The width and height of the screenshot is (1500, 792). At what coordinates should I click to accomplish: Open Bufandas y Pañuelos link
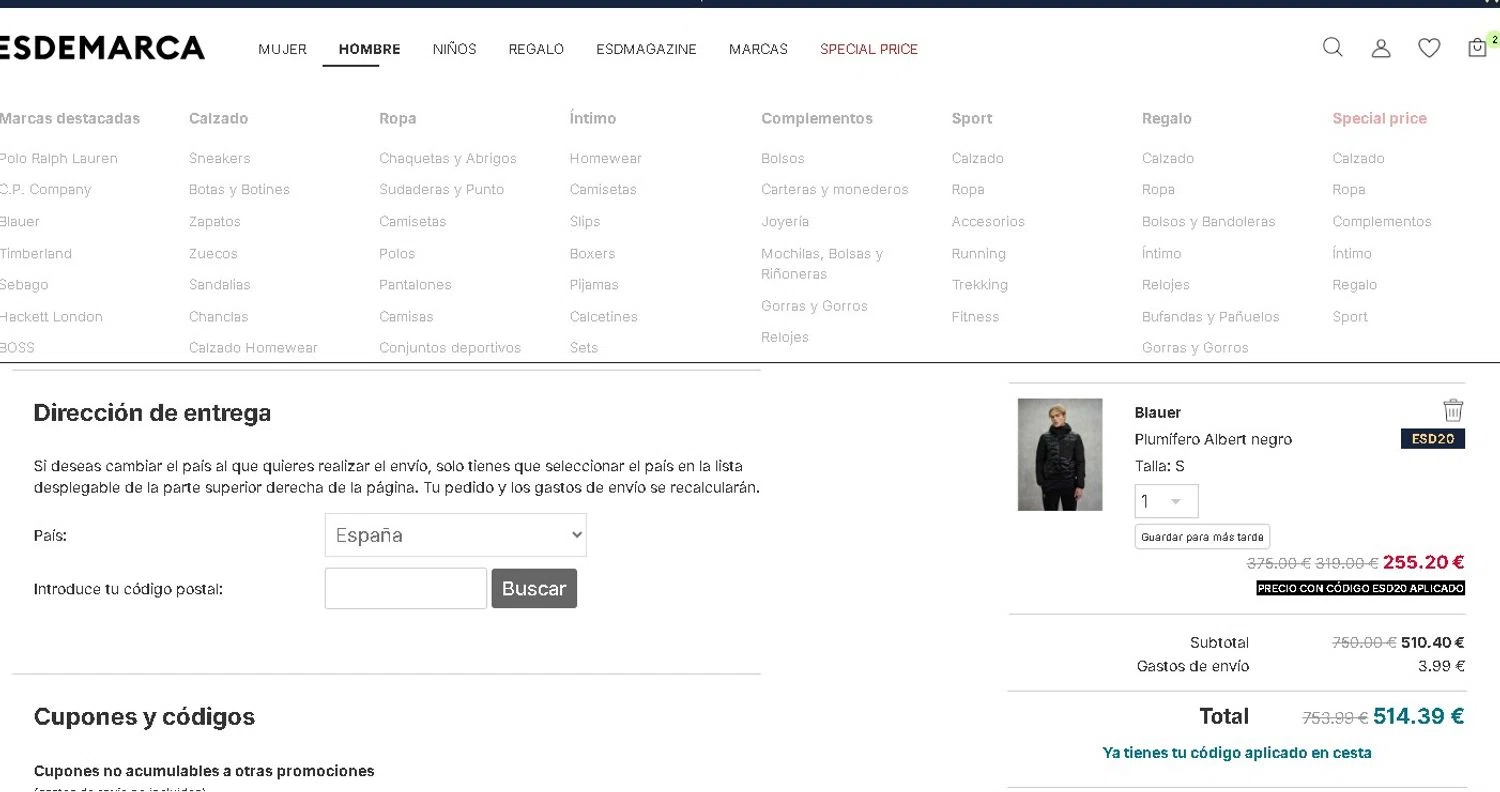1210,316
